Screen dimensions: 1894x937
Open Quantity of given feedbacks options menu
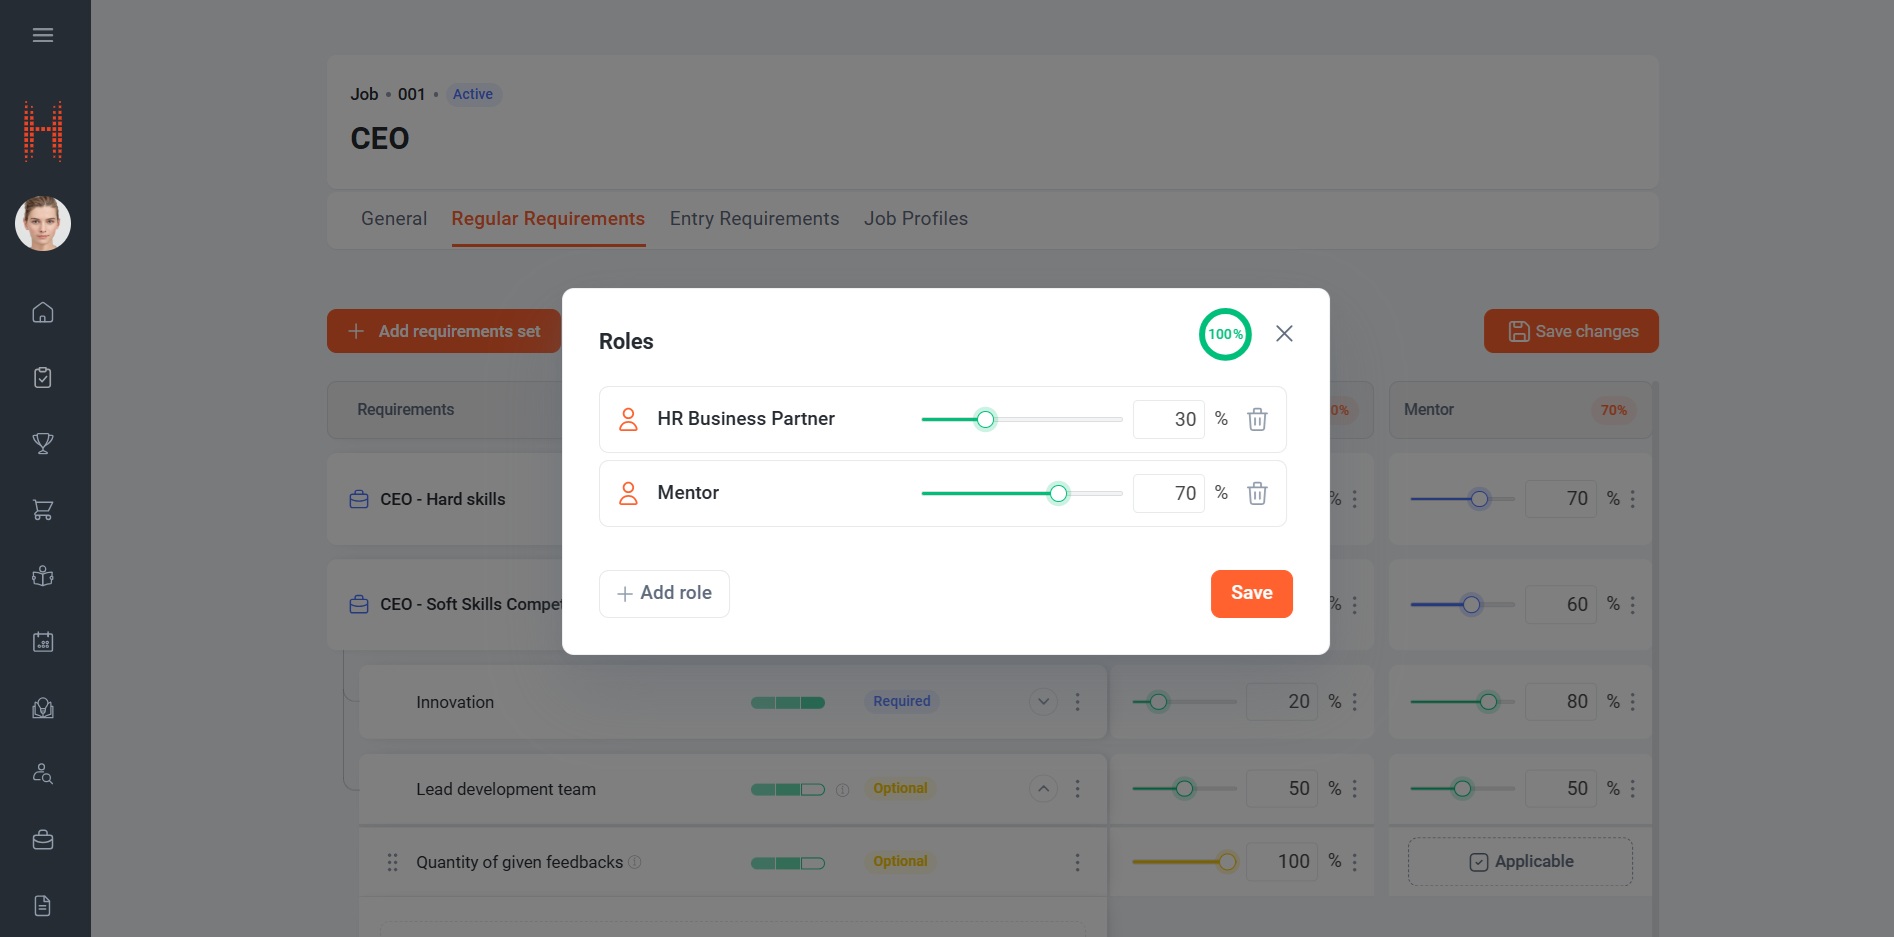1077,862
